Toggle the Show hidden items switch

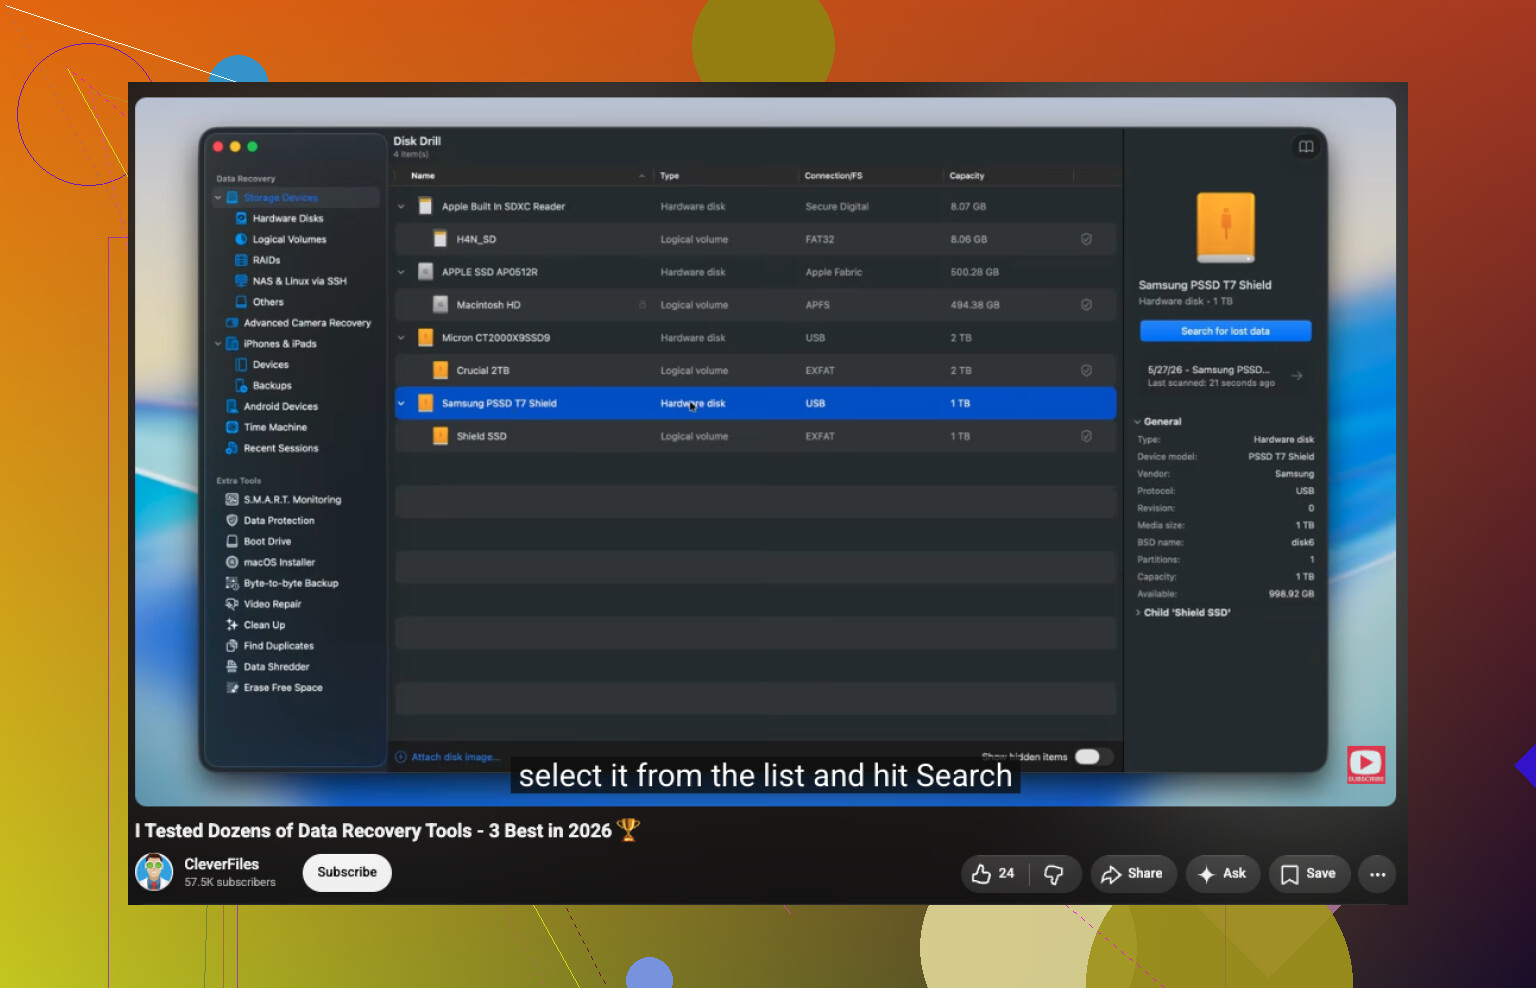pyautogui.click(x=1093, y=757)
